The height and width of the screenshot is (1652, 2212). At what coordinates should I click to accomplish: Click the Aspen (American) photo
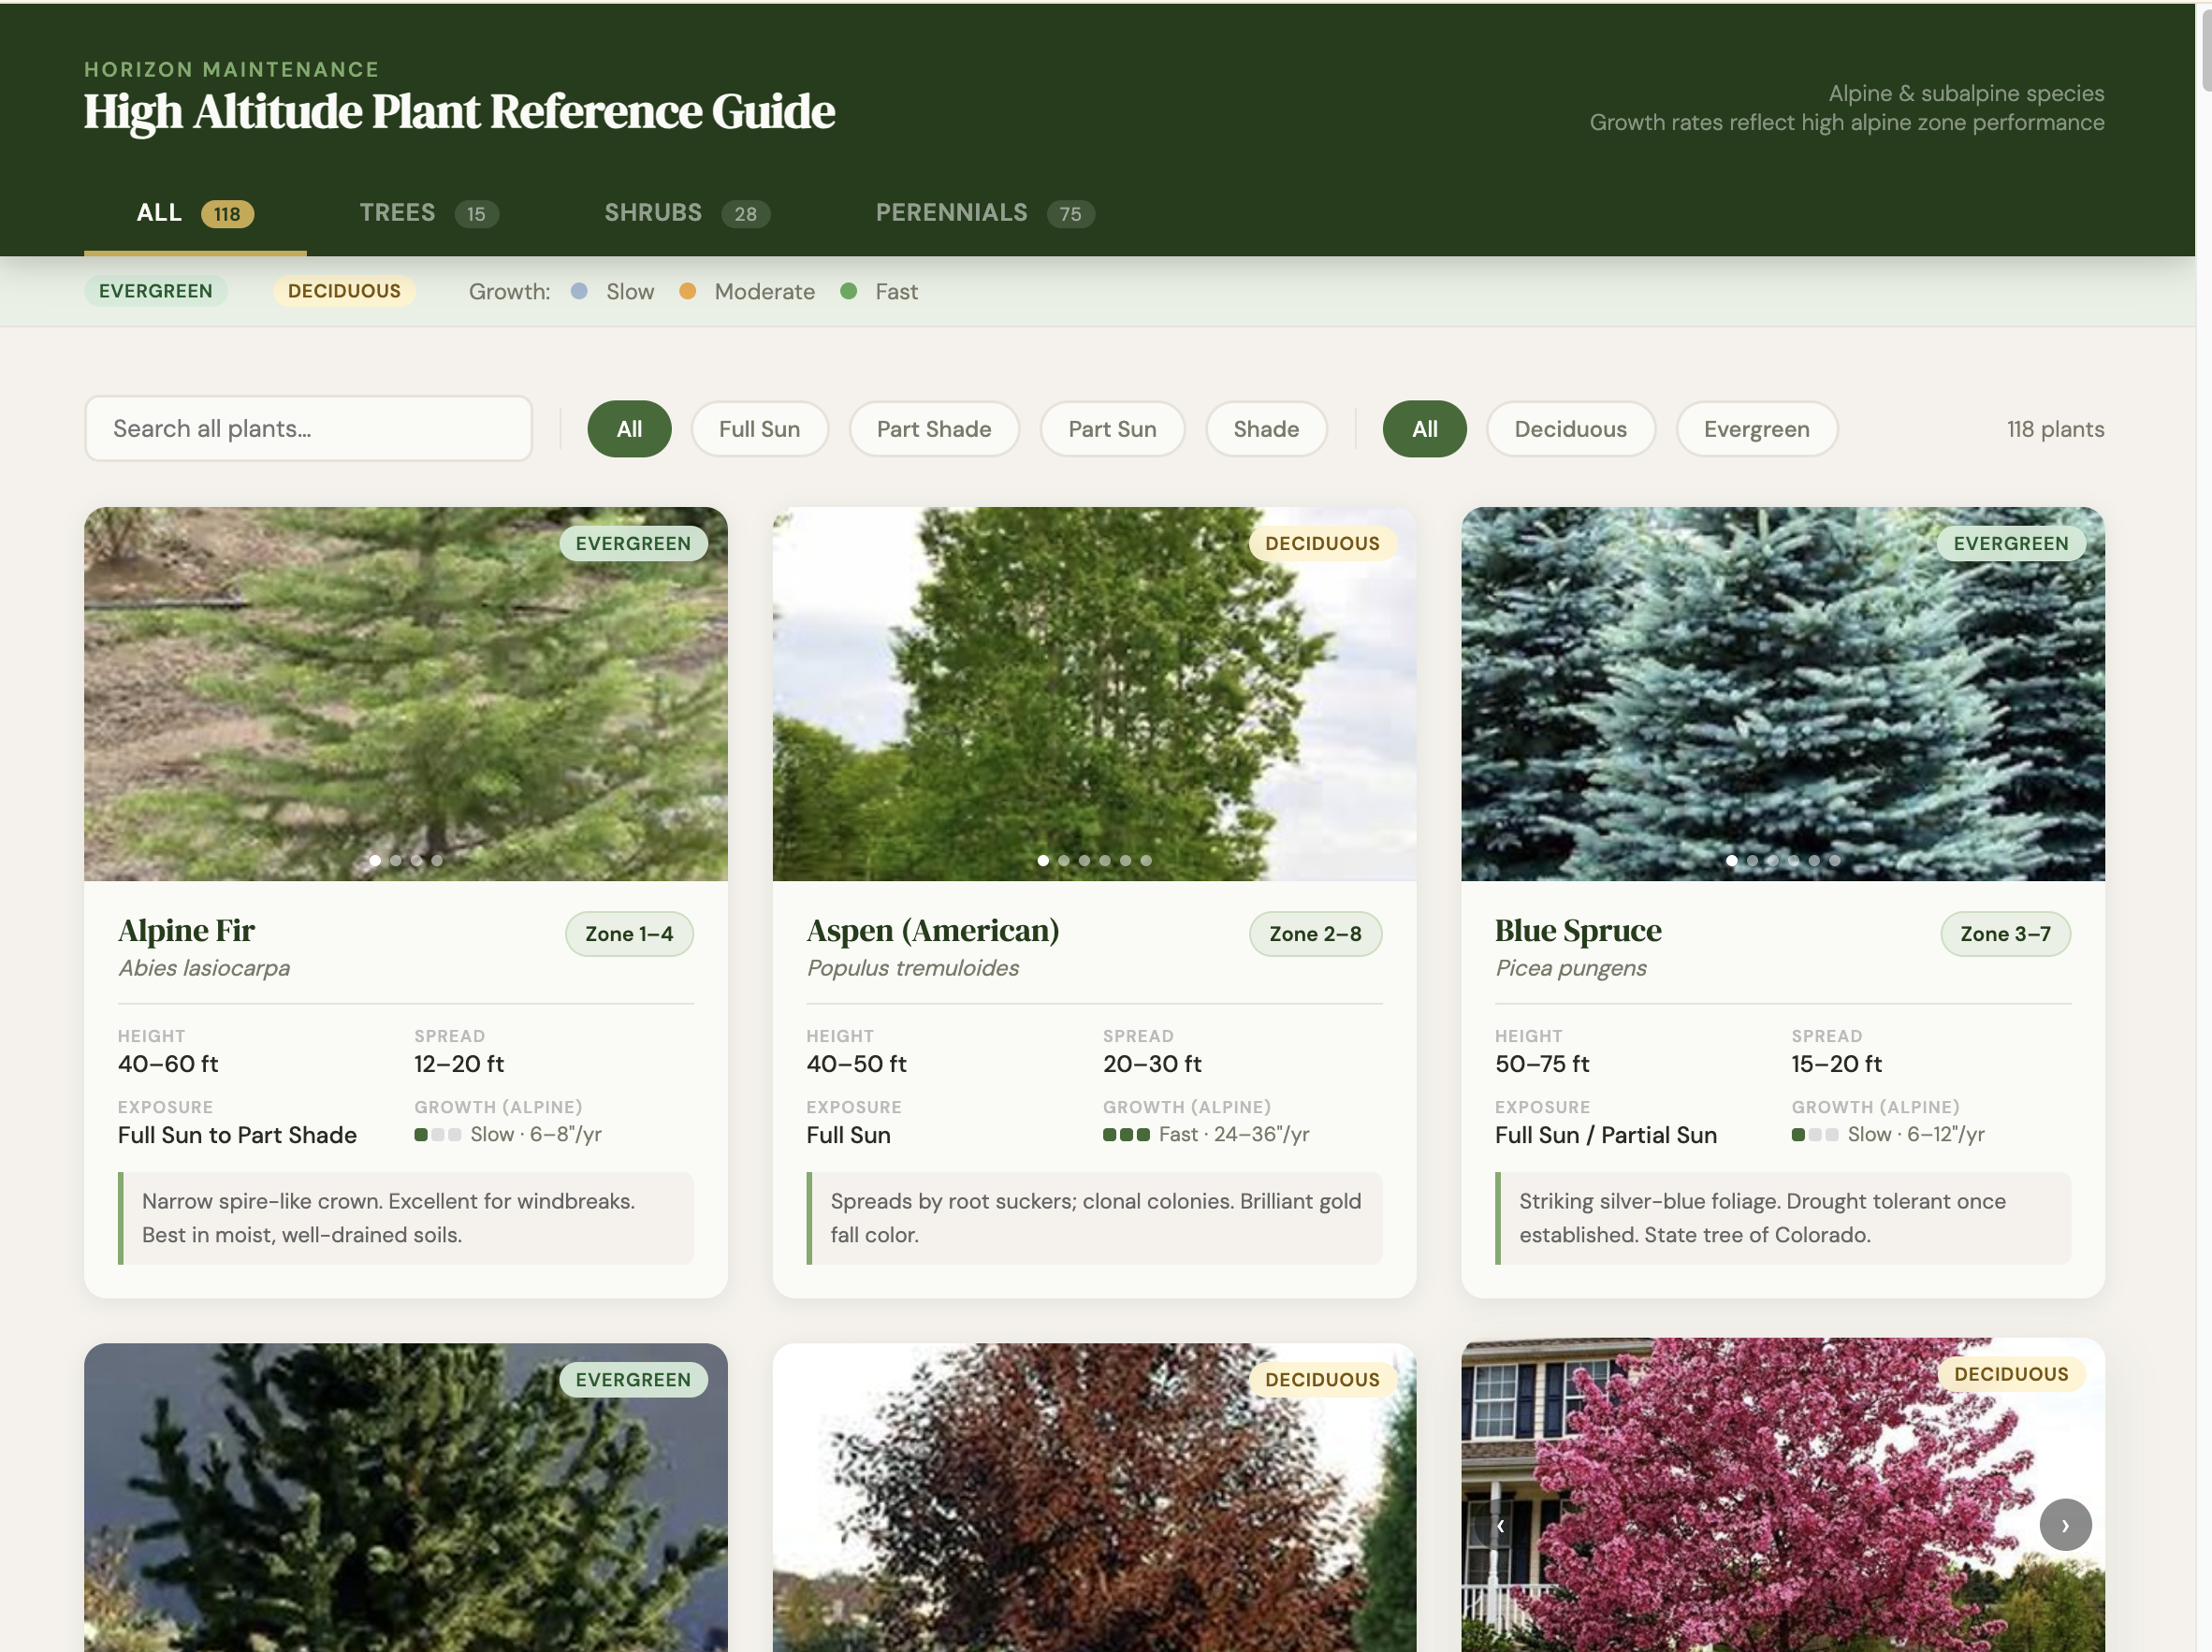coord(1094,694)
